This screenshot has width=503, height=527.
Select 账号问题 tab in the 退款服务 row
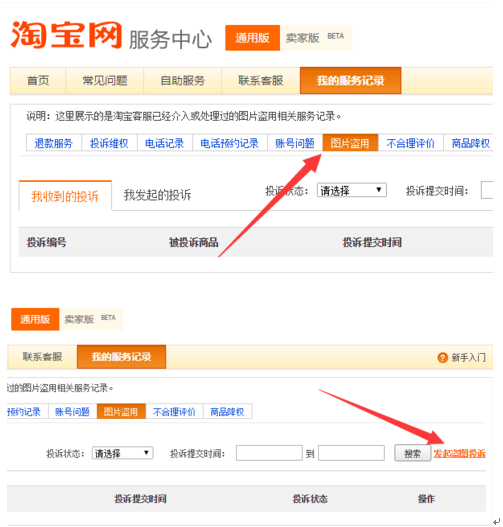click(x=295, y=143)
